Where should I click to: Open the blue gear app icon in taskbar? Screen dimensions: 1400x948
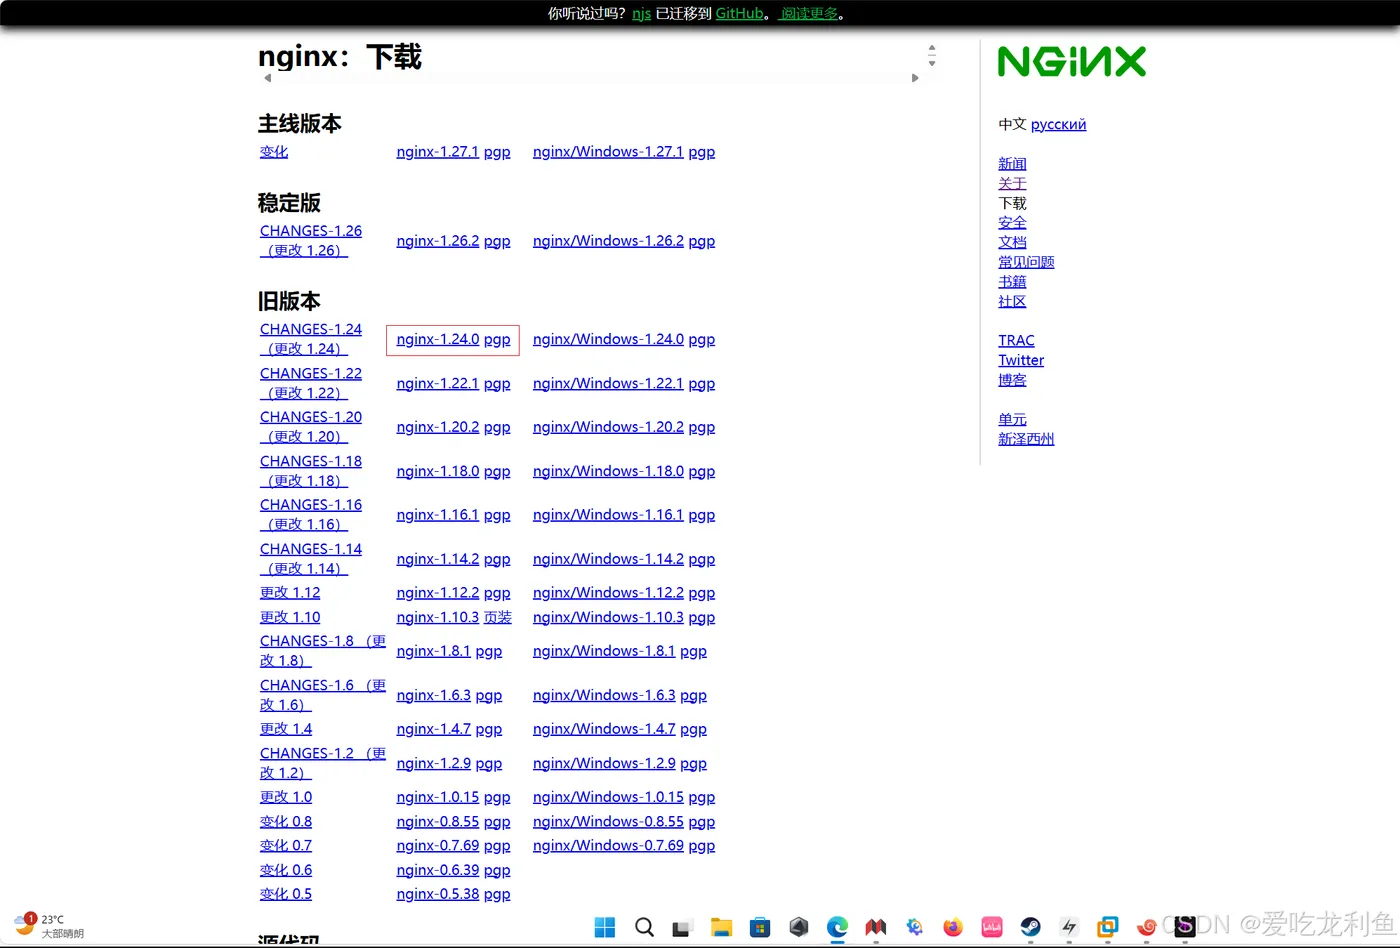tap(914, 927)
